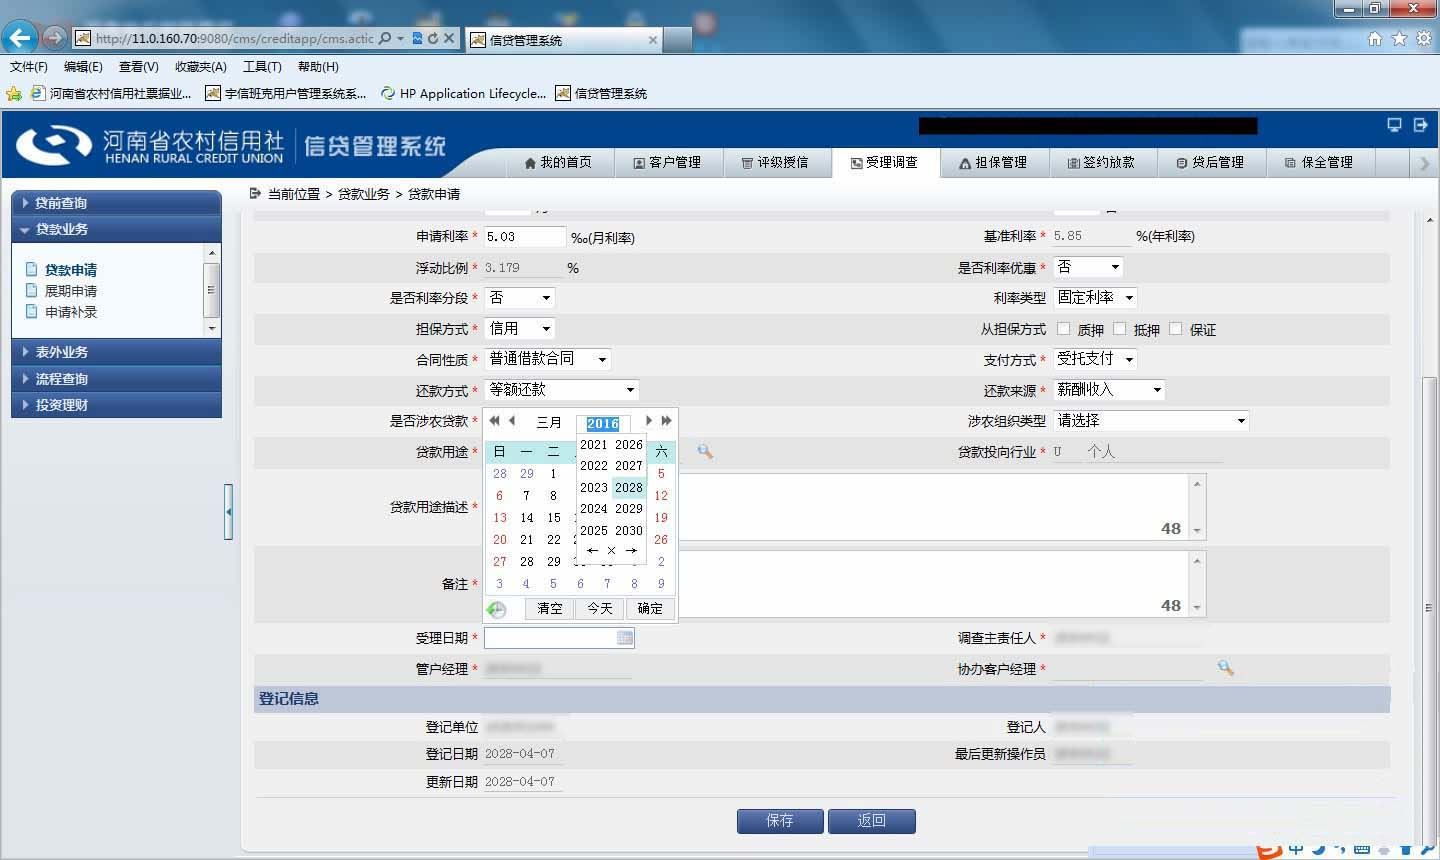Open browser favorites star icon

point(1399,38)
